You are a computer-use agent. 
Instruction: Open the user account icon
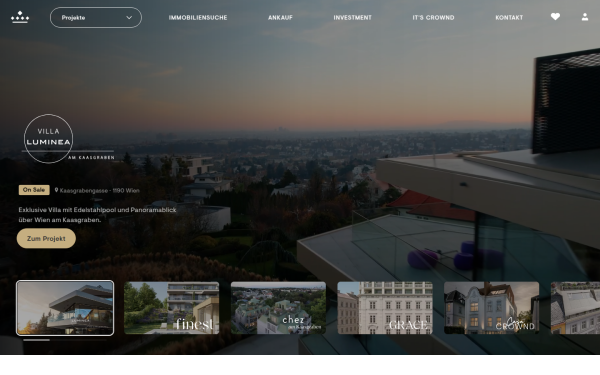[585, 17]
